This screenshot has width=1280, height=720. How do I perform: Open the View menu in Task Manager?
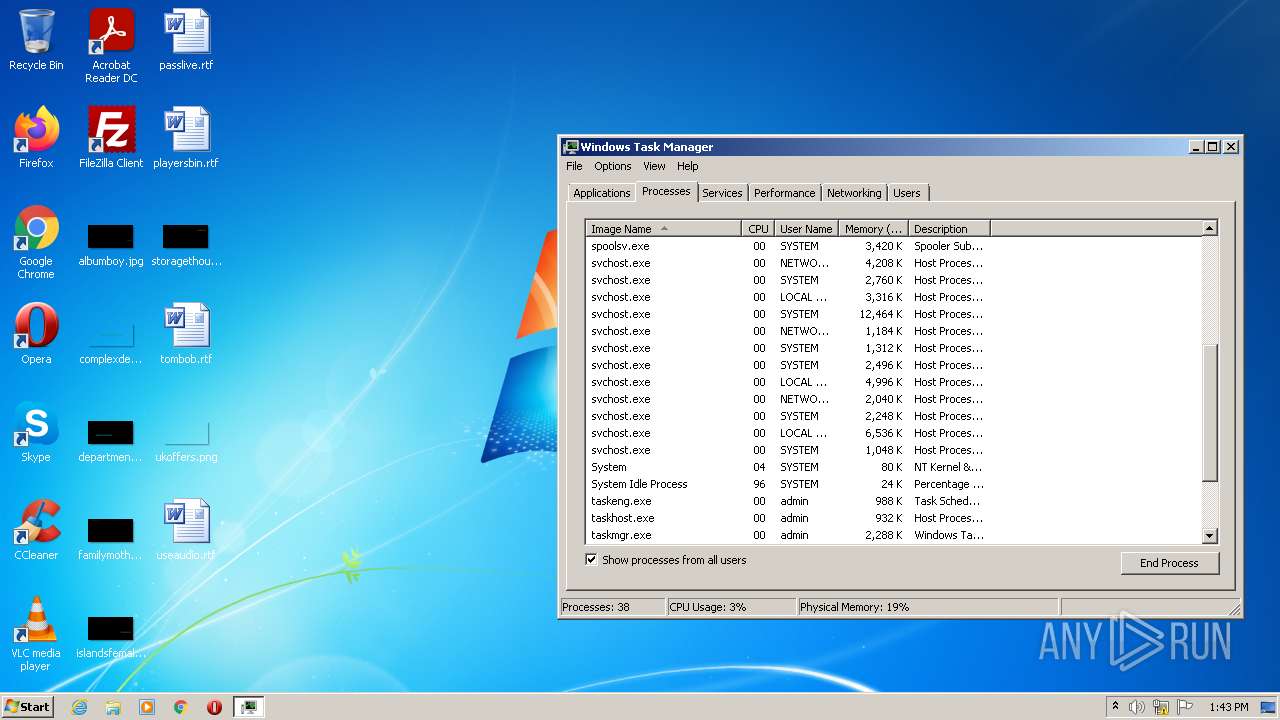(654, 166)
